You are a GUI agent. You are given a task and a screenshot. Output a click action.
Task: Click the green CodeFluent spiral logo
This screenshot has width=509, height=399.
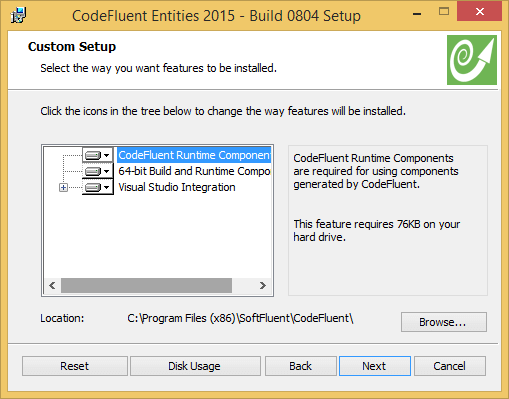pos(472,60)
